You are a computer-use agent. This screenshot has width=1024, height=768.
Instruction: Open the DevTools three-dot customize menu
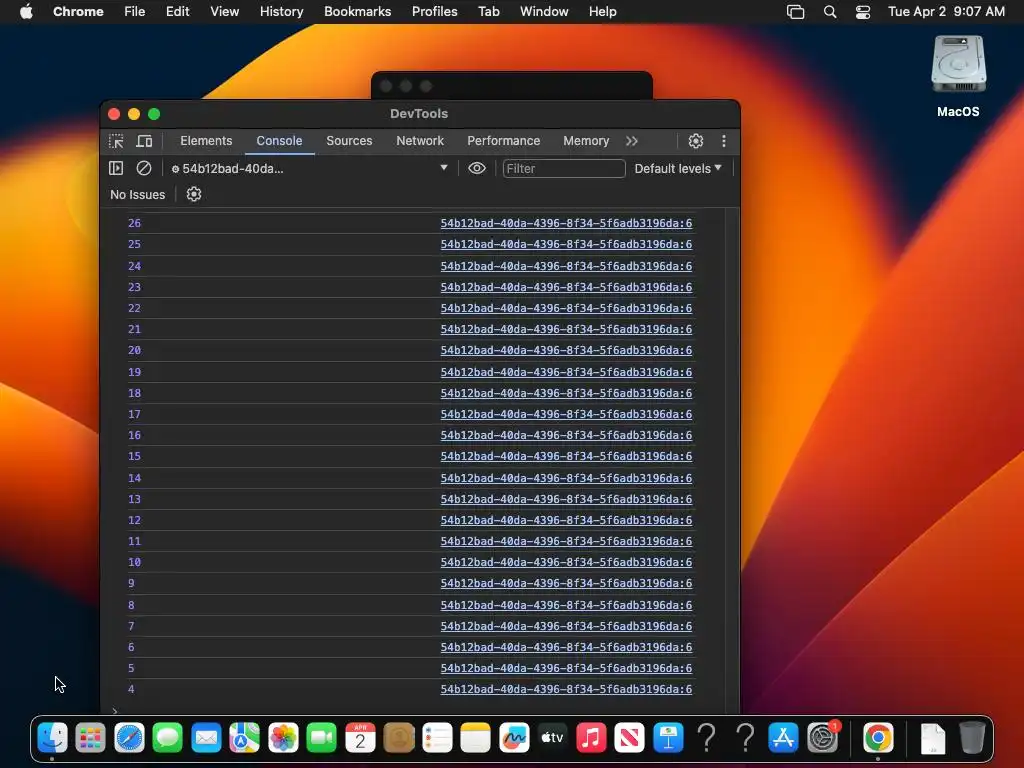click(x=724, y=141)
